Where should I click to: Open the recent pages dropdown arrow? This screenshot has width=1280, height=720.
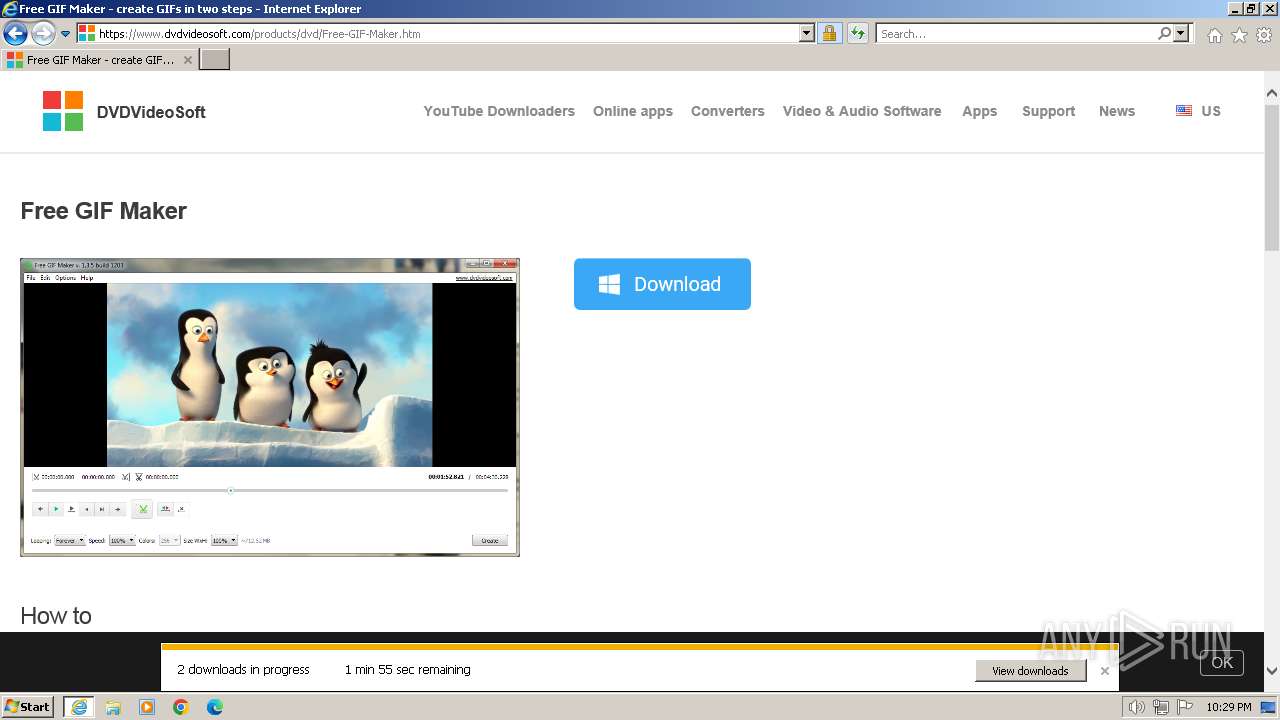66,34
